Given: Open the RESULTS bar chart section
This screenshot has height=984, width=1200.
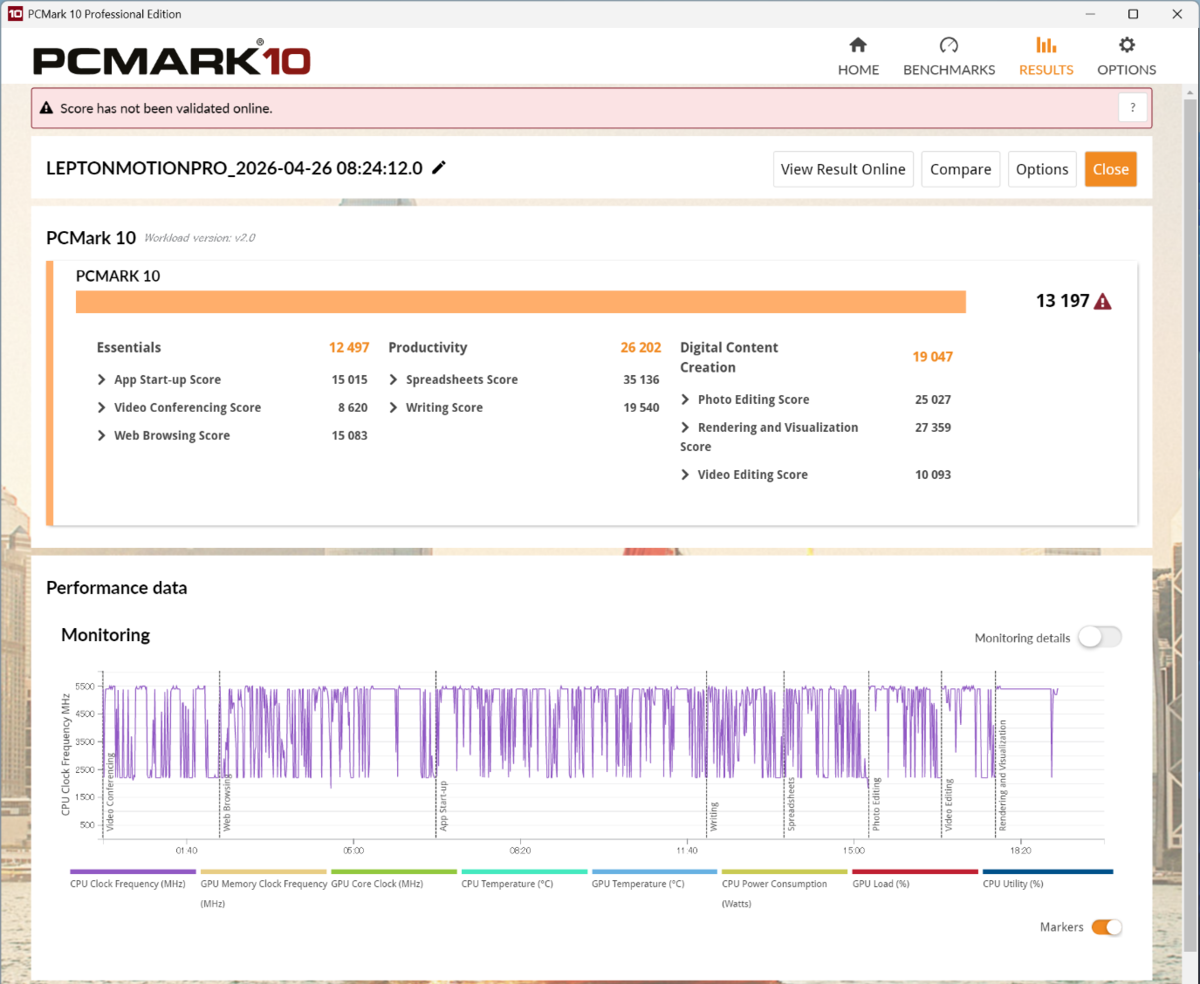Looking at the screenshot, I should point(1046,57).
